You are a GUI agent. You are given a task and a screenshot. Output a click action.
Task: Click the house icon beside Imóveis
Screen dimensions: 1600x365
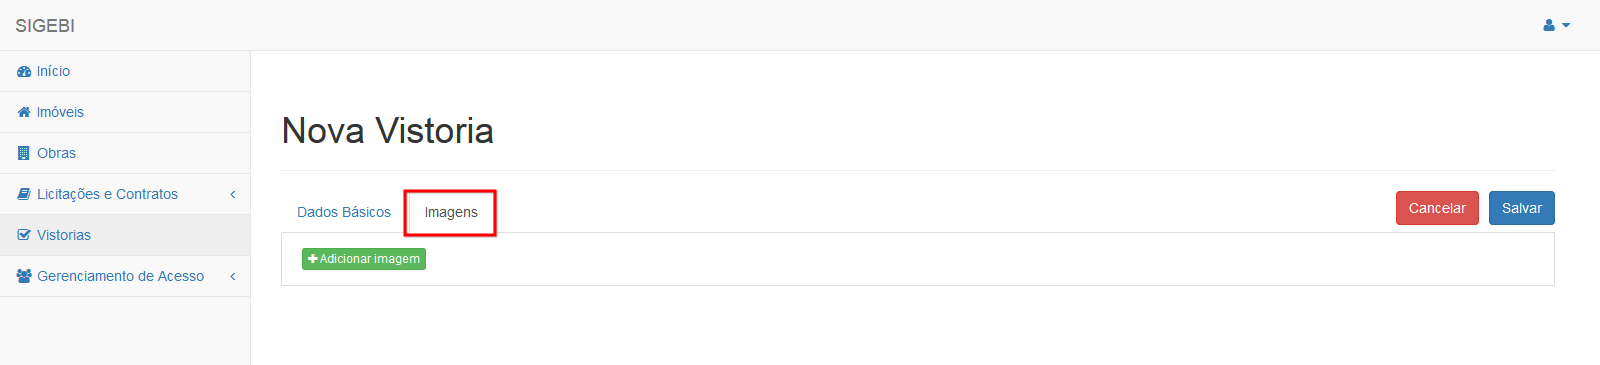24,112
